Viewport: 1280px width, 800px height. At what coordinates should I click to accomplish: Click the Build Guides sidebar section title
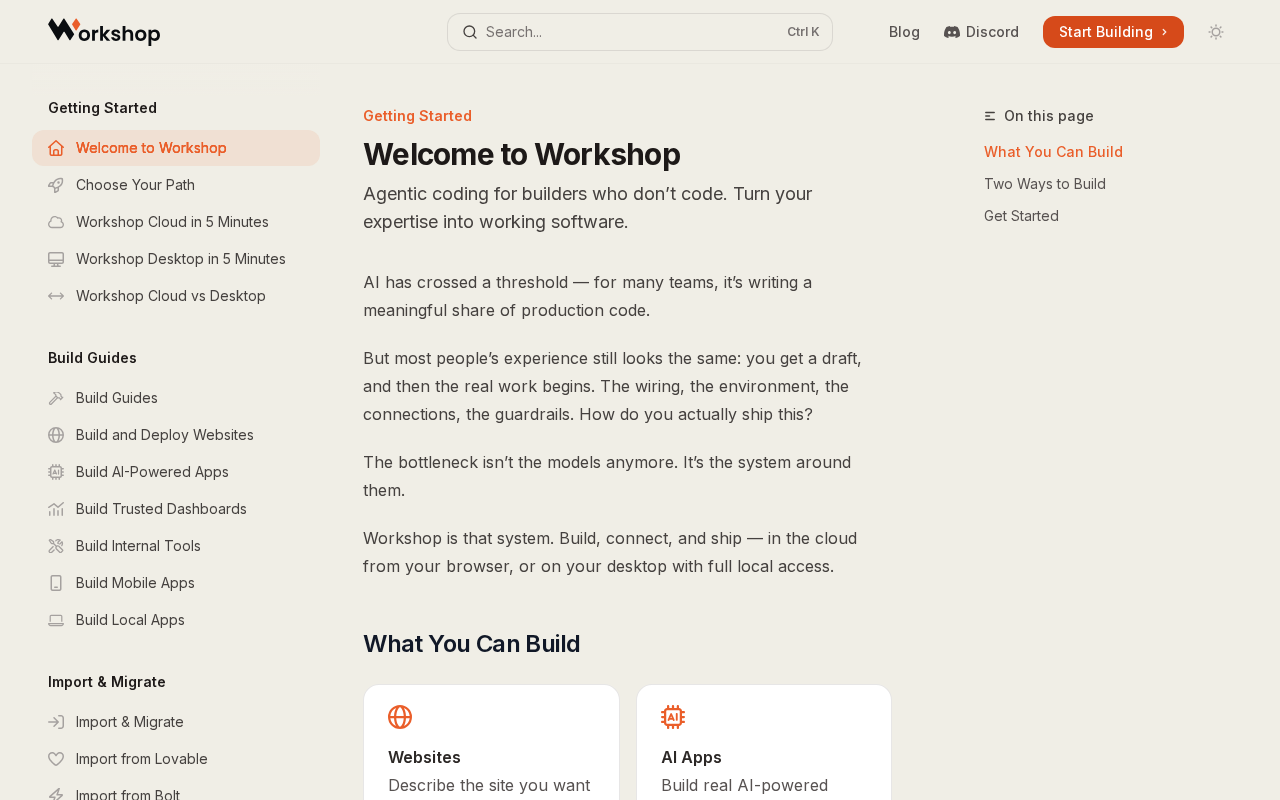(92, 358)
